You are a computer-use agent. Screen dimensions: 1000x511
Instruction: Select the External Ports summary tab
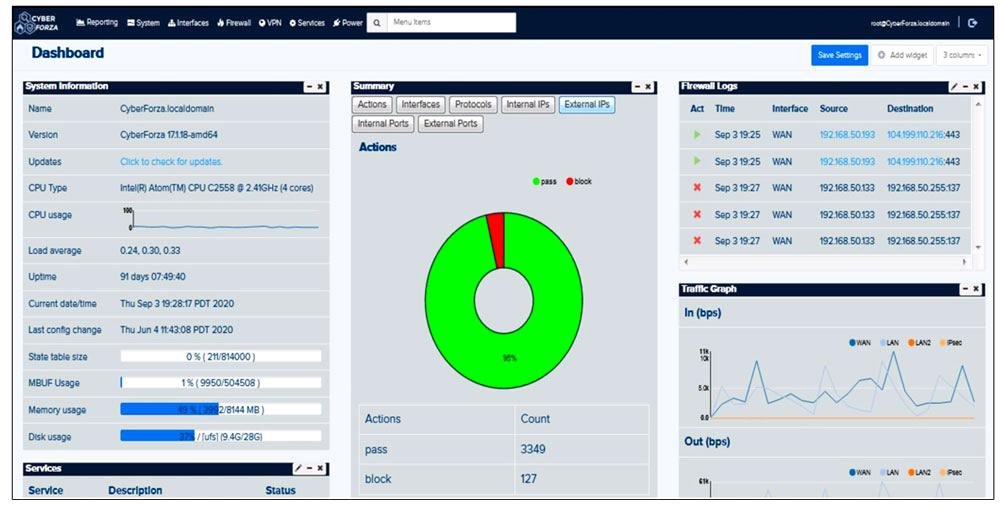[450, 124]
